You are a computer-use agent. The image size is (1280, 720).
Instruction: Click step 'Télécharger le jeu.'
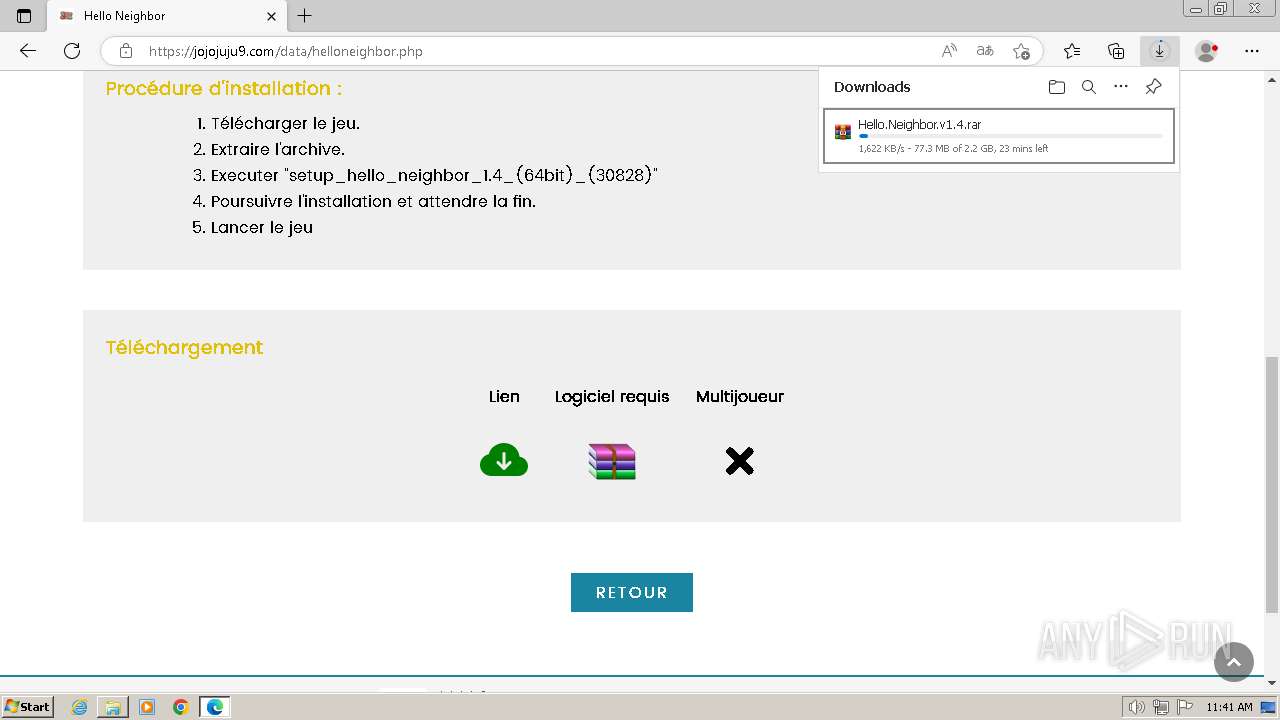pos(285,123)
